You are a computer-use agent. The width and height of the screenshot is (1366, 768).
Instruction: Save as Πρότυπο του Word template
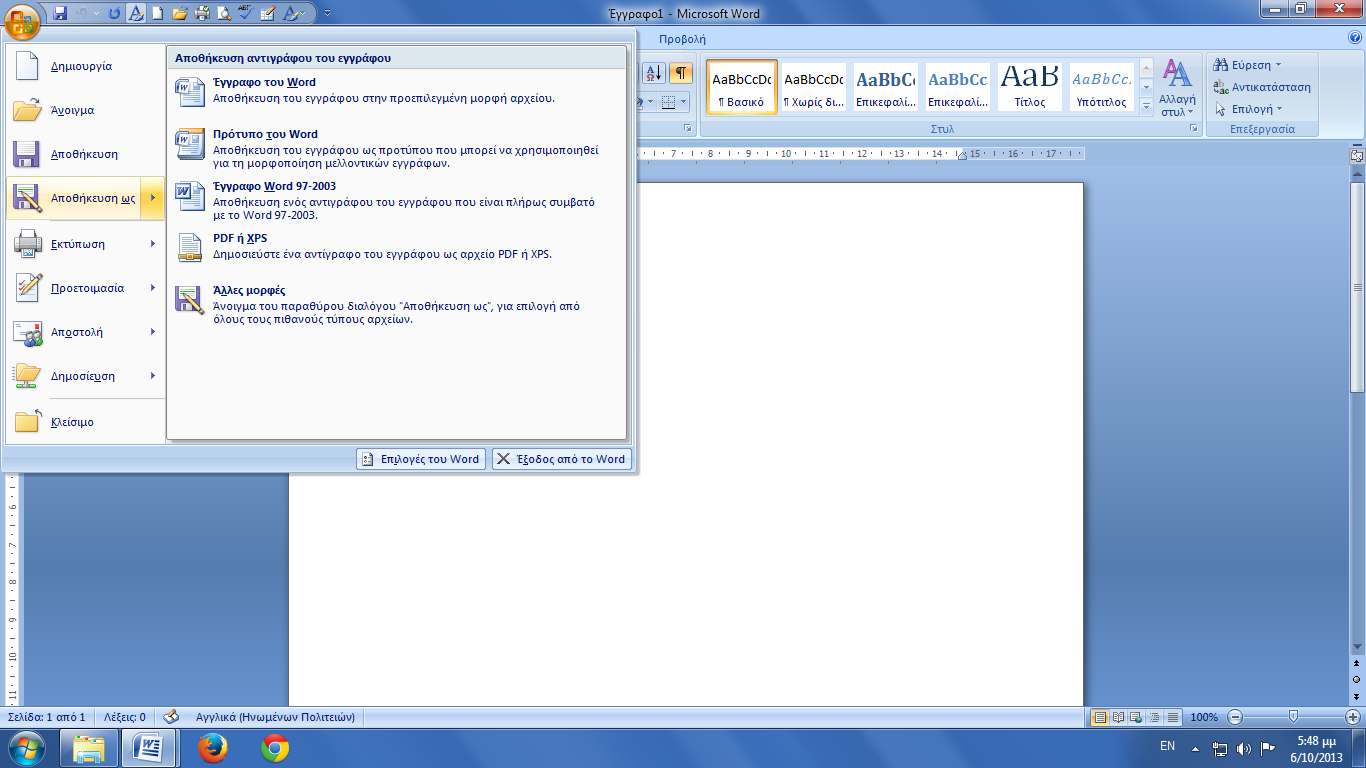(397, 149)
